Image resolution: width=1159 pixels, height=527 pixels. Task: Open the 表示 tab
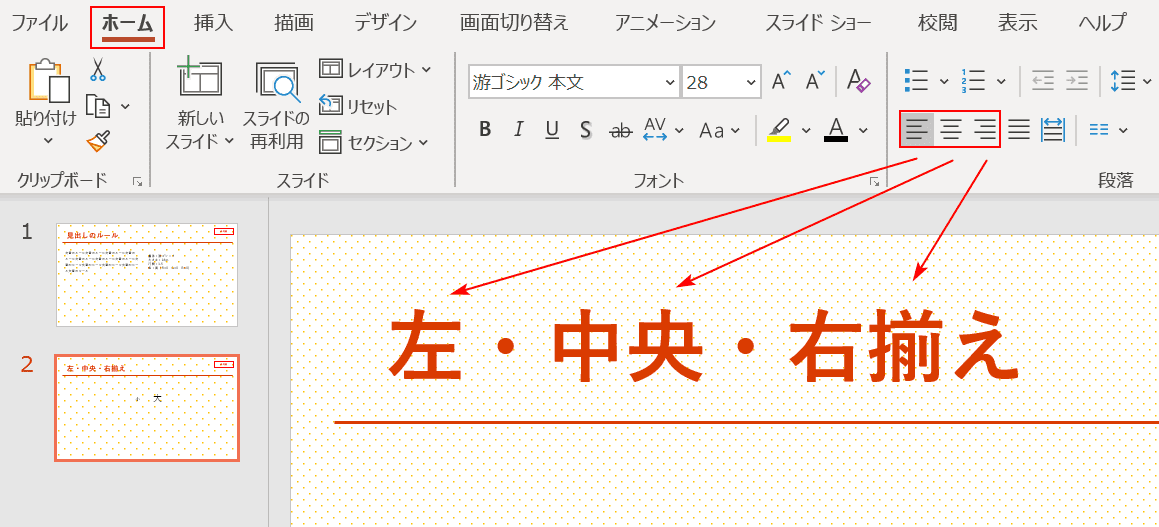[1018, 23]
